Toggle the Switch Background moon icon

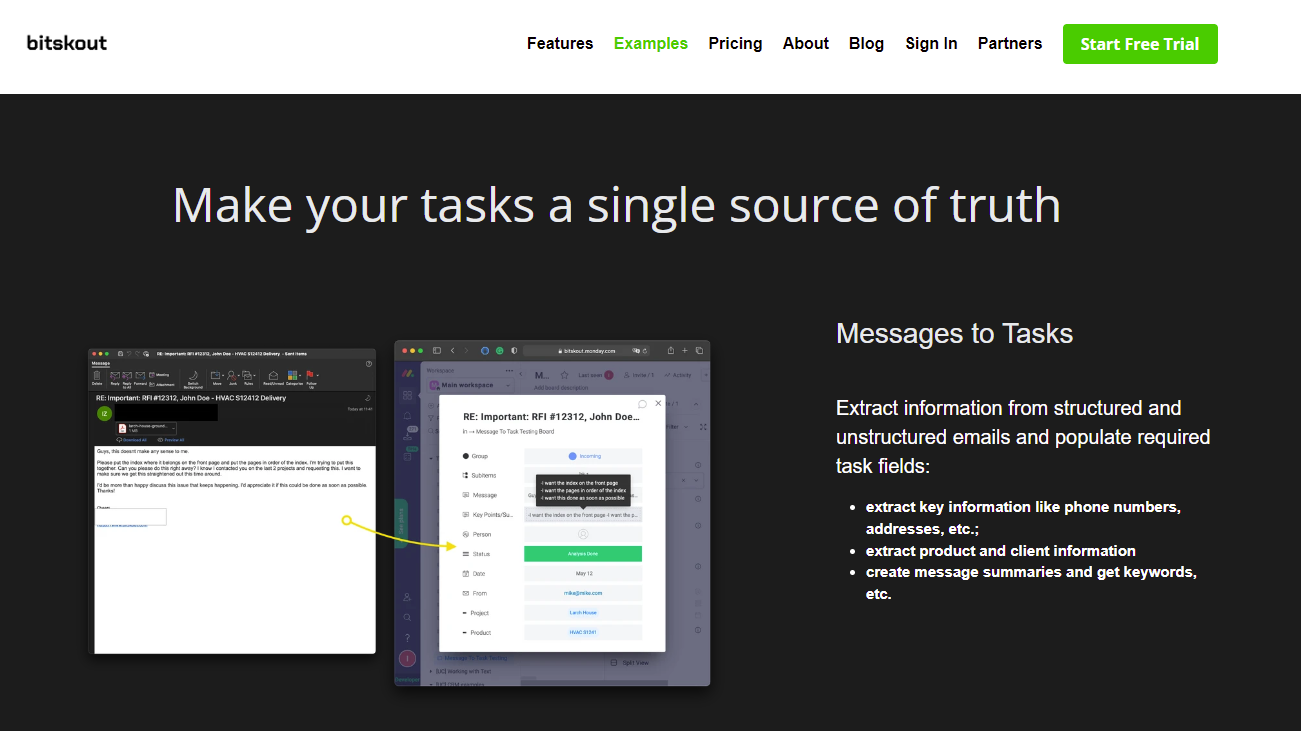coord(192,375)
